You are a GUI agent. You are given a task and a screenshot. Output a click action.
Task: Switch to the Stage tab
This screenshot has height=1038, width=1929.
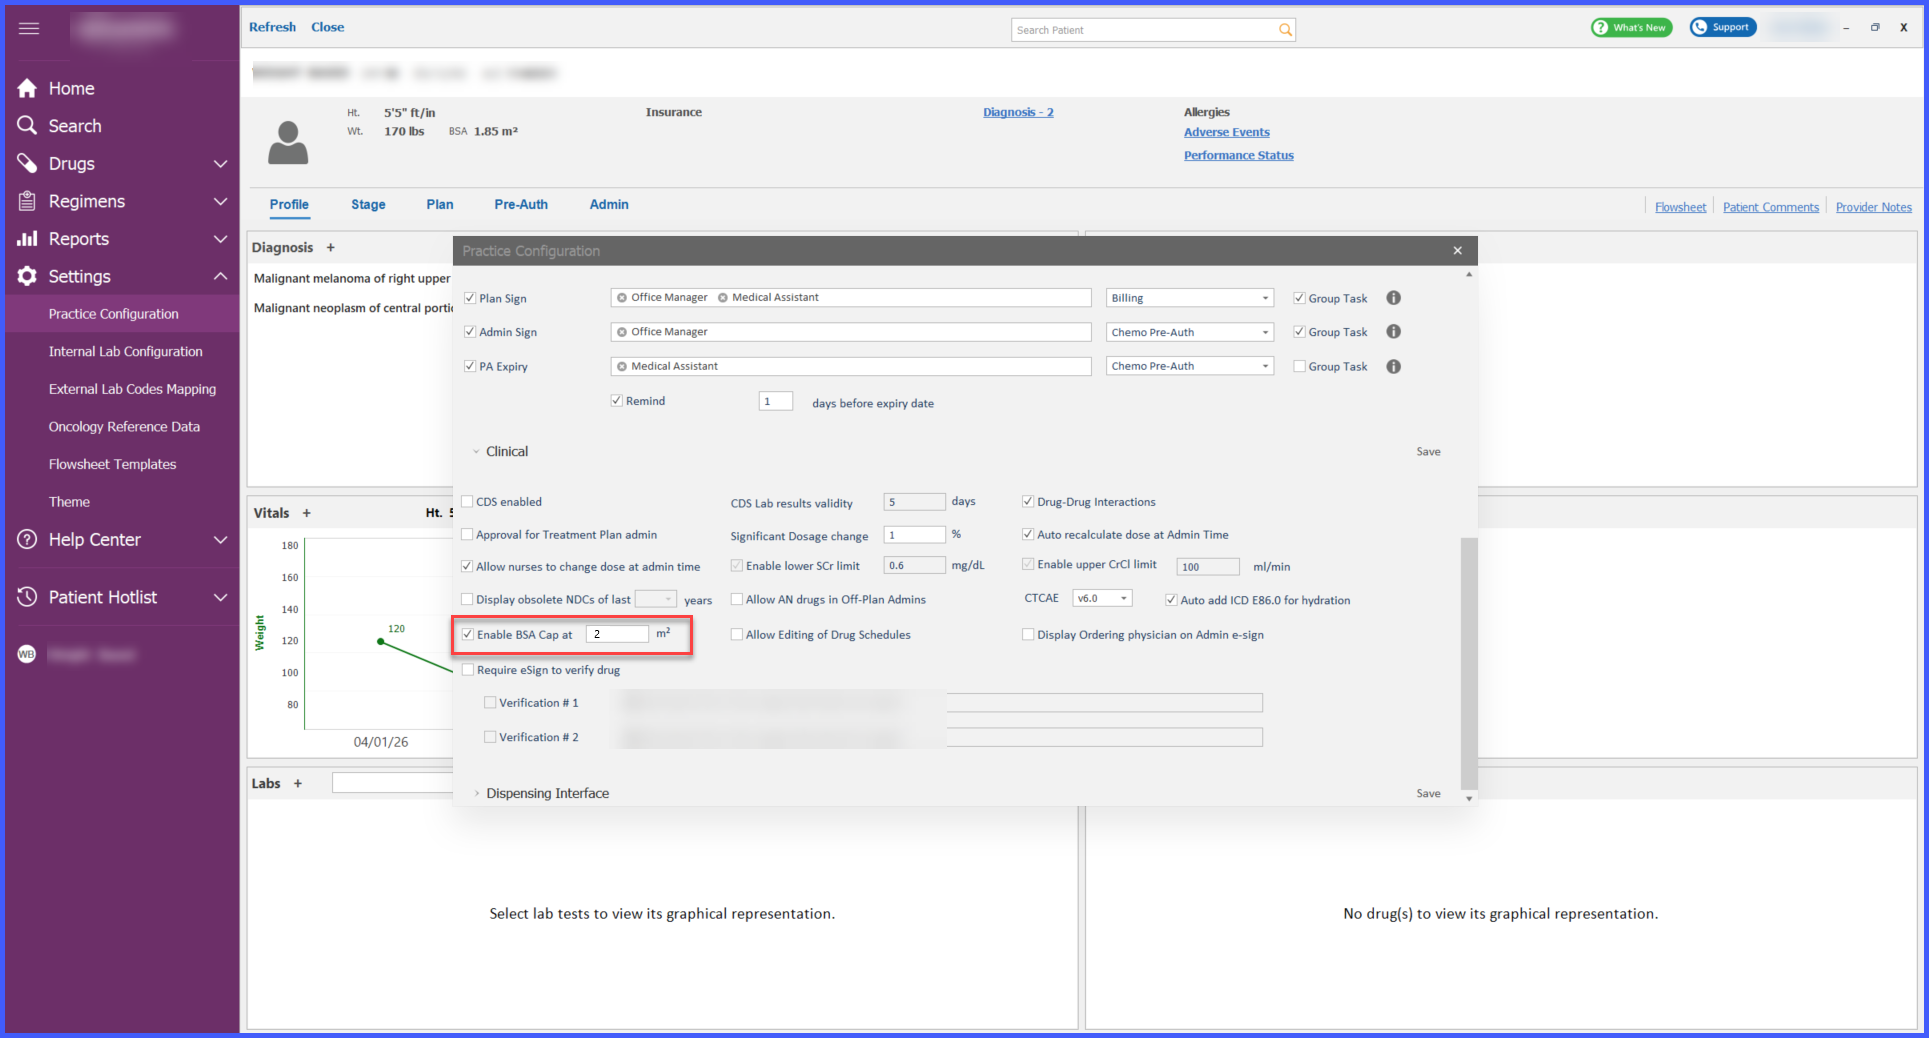368,204
